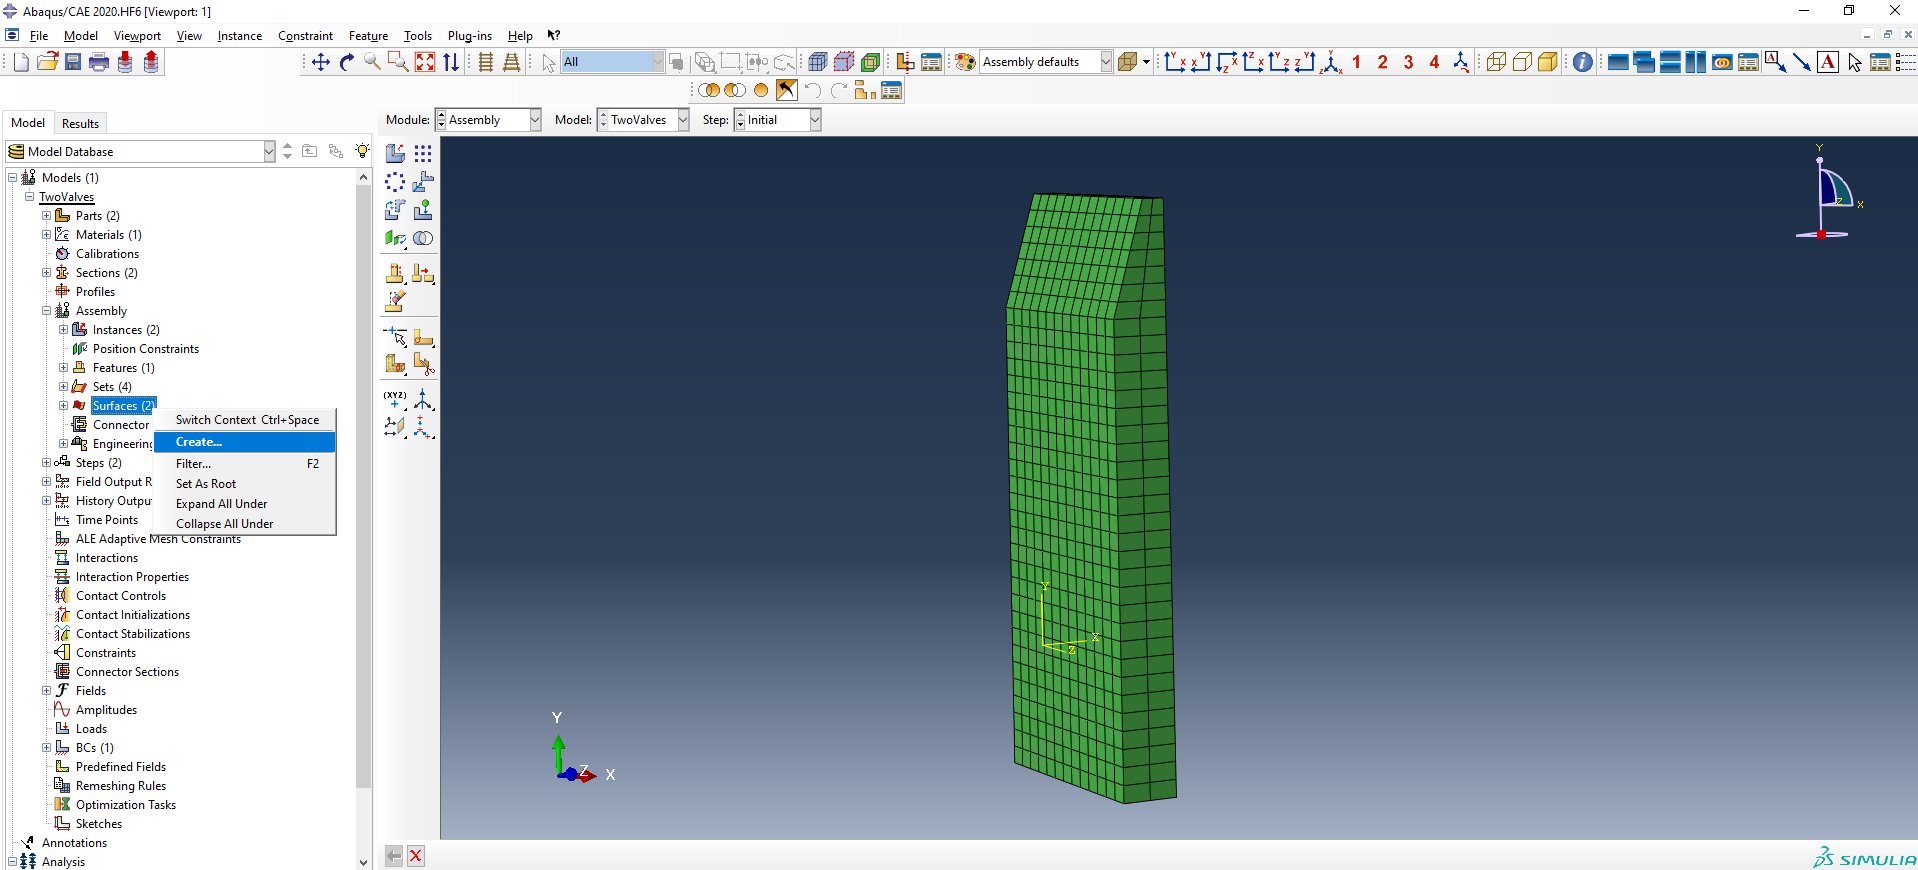Click the previous step back arrow
Screen dimensions: 1918x870
coord(394,856)
